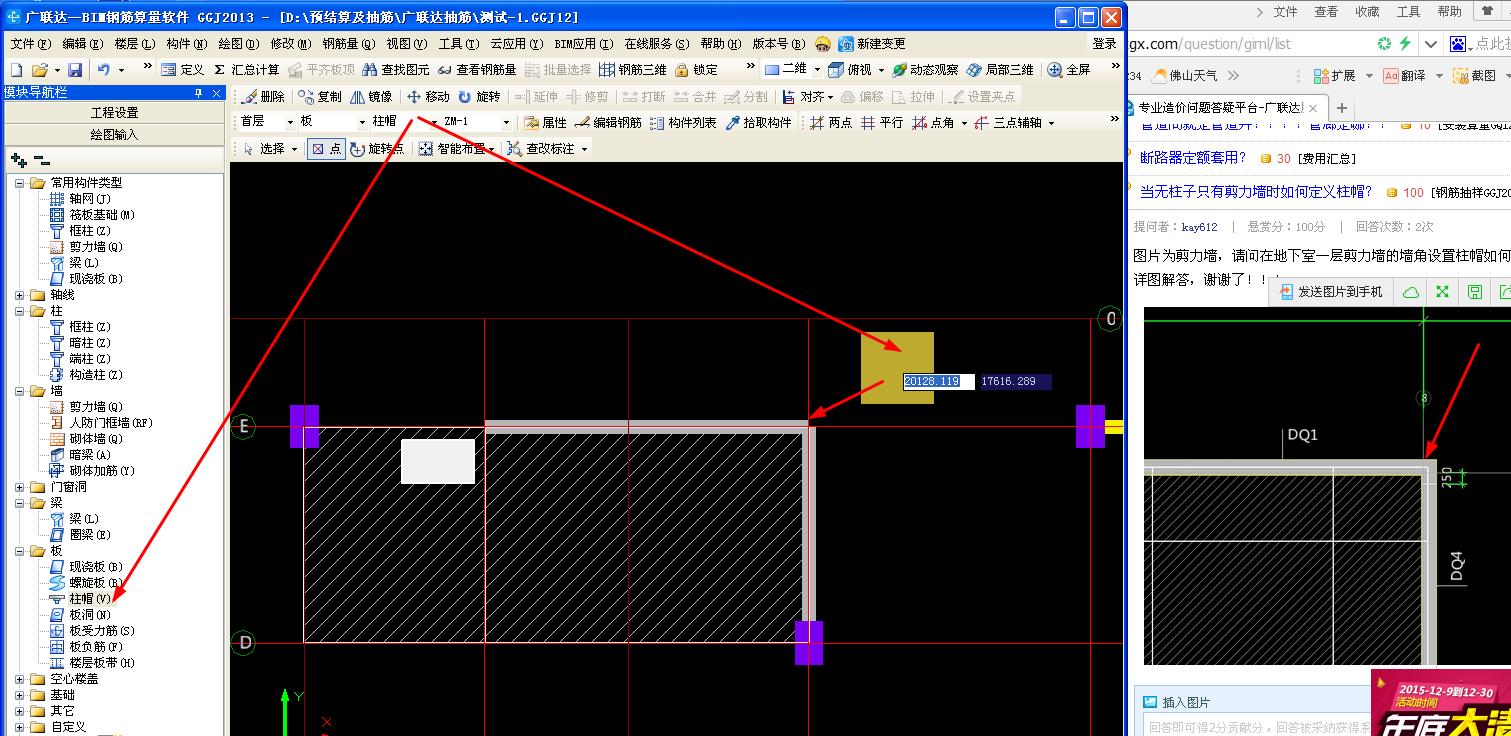Select 暗柱(Z) in the 柱 group
The width and height of the screenshot is (1511, 736).
coord(90,343)
